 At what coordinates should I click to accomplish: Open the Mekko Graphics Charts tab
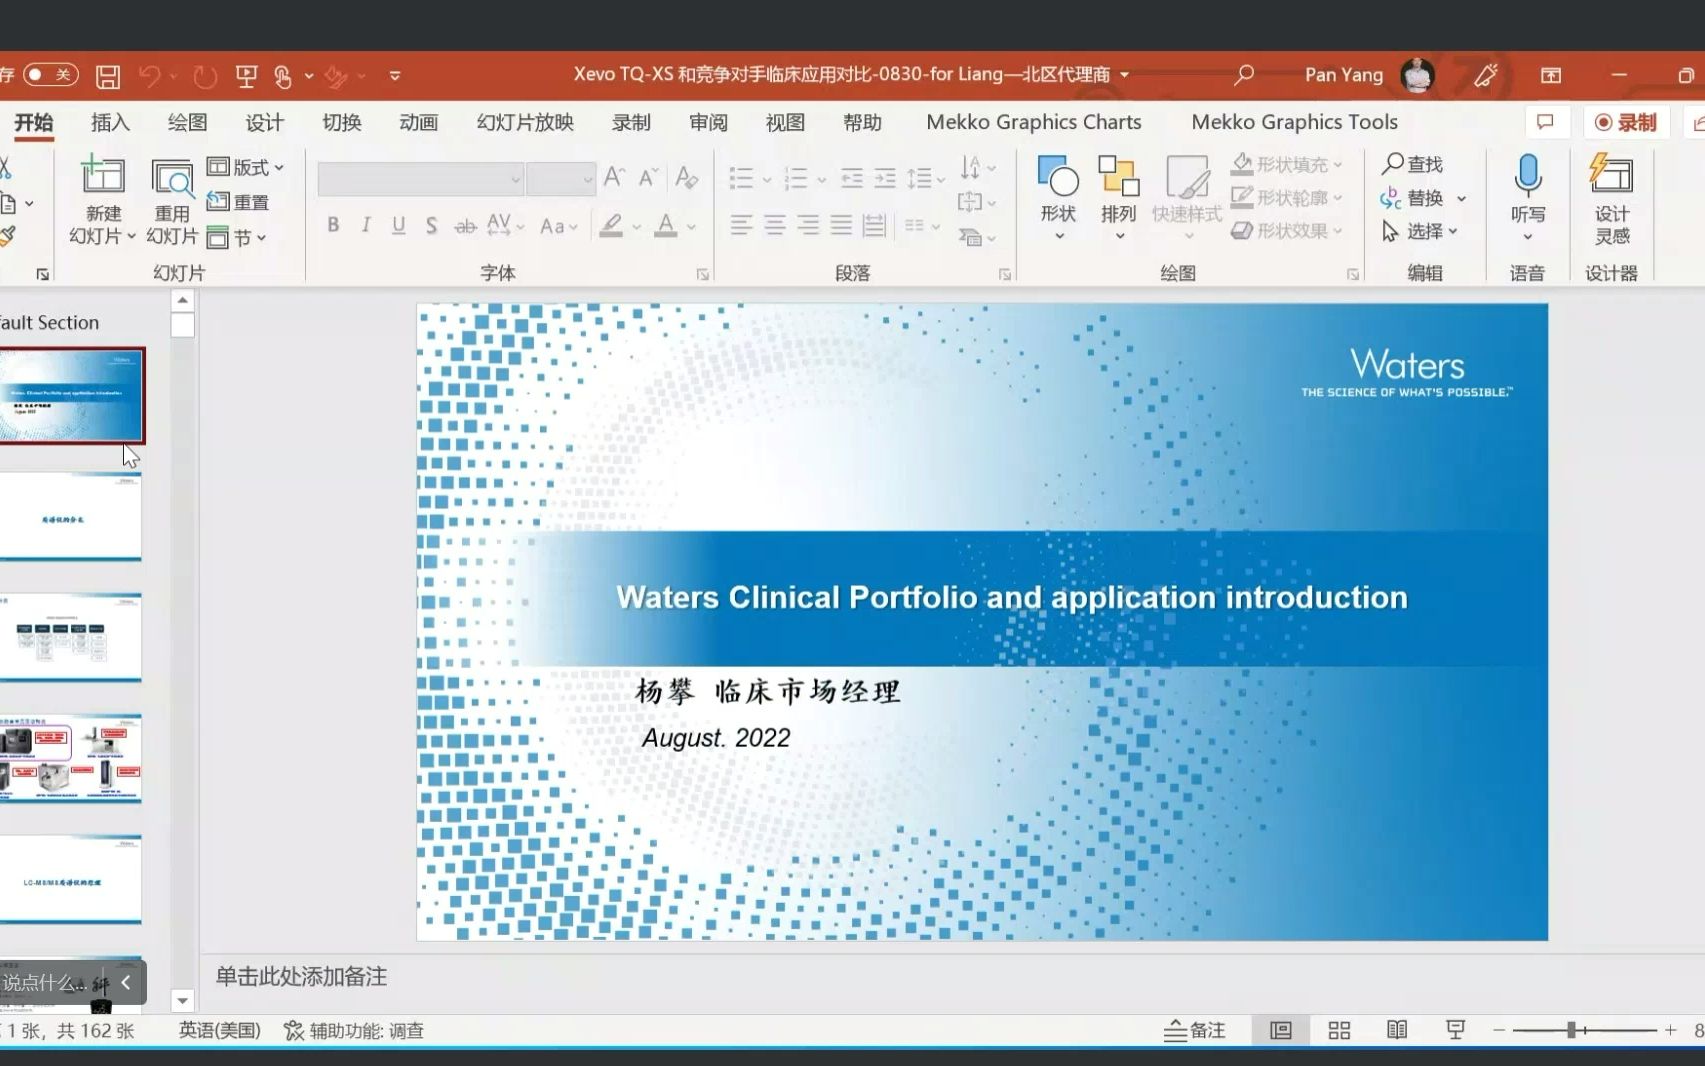[x=1033, y=122]
